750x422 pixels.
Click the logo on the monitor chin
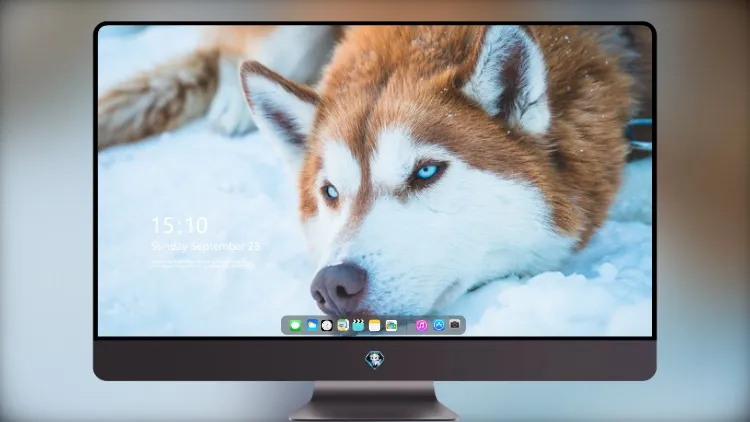375,360
